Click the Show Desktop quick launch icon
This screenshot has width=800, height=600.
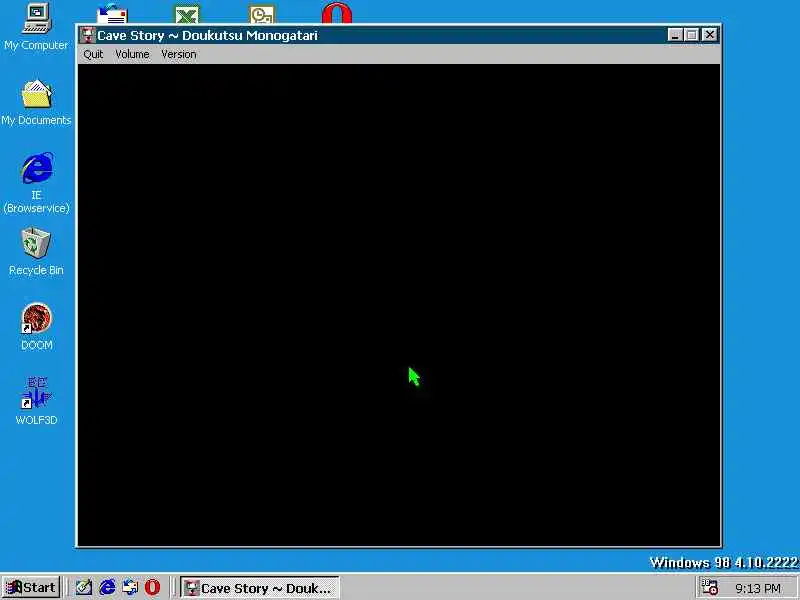(x=84, y=587)
